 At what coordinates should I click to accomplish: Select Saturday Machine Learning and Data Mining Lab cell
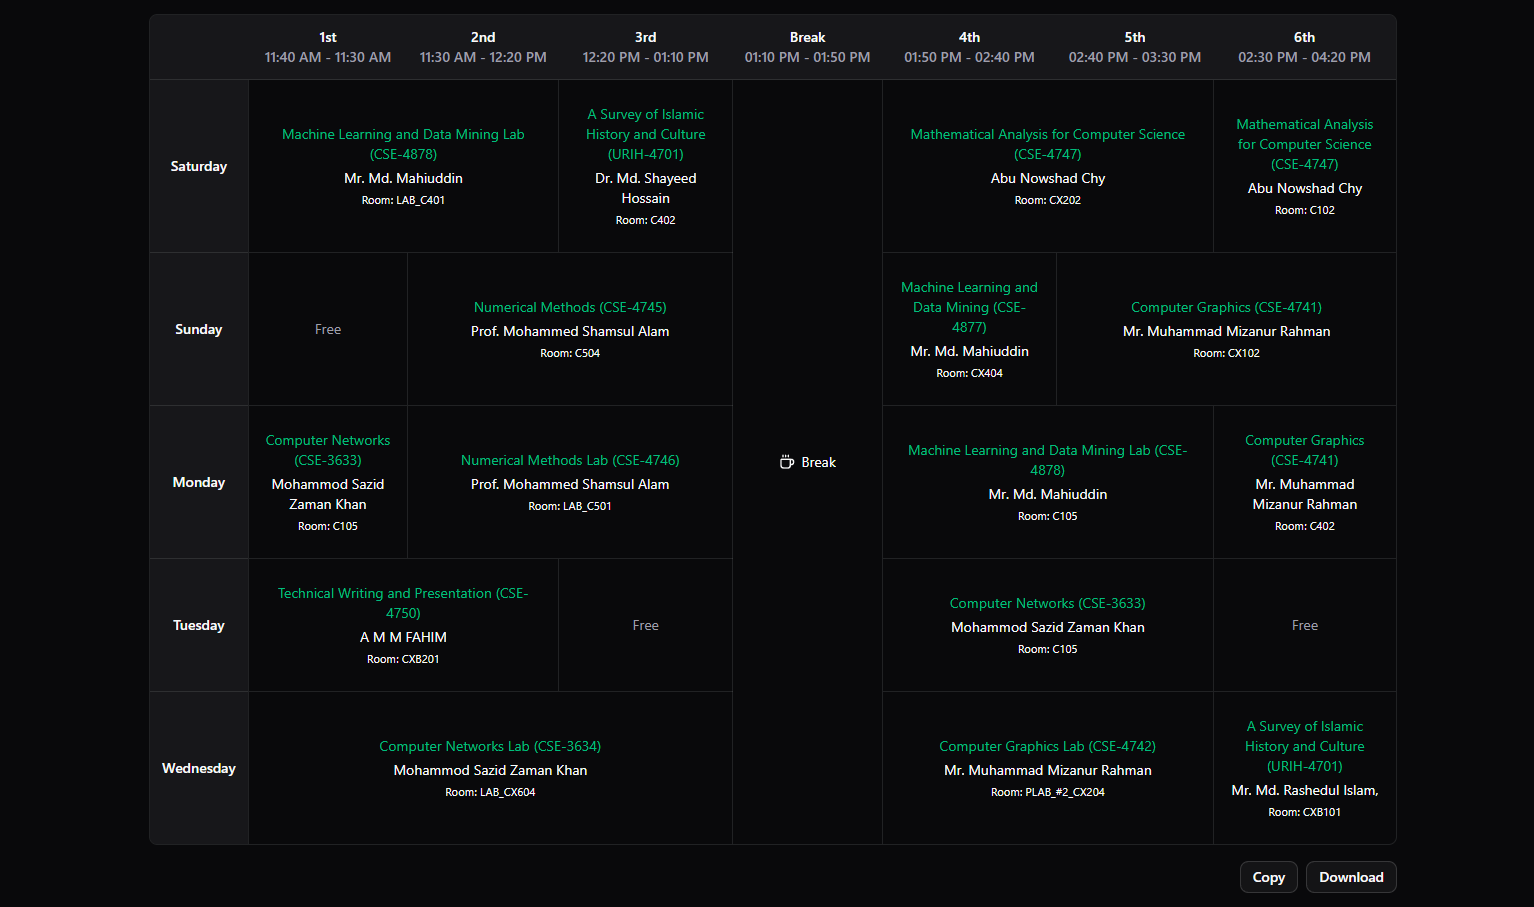(x=403, y=166)
